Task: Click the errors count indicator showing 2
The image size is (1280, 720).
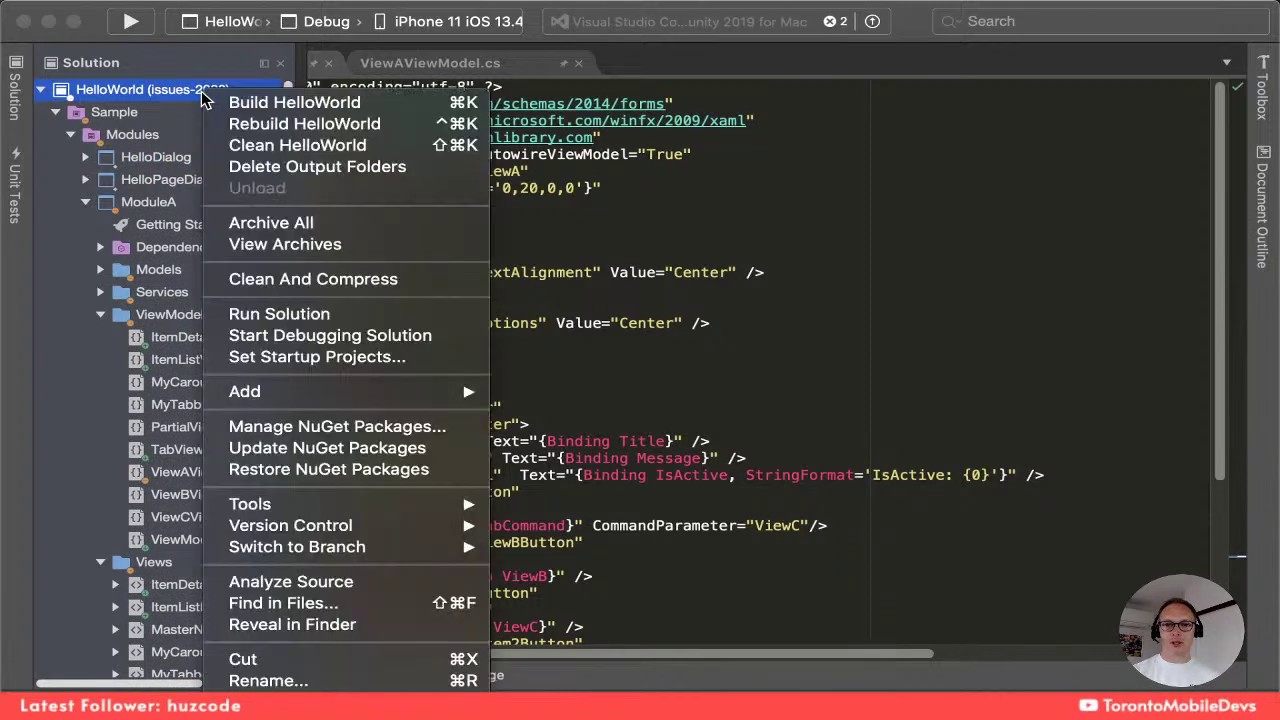Action: [836, 21]
